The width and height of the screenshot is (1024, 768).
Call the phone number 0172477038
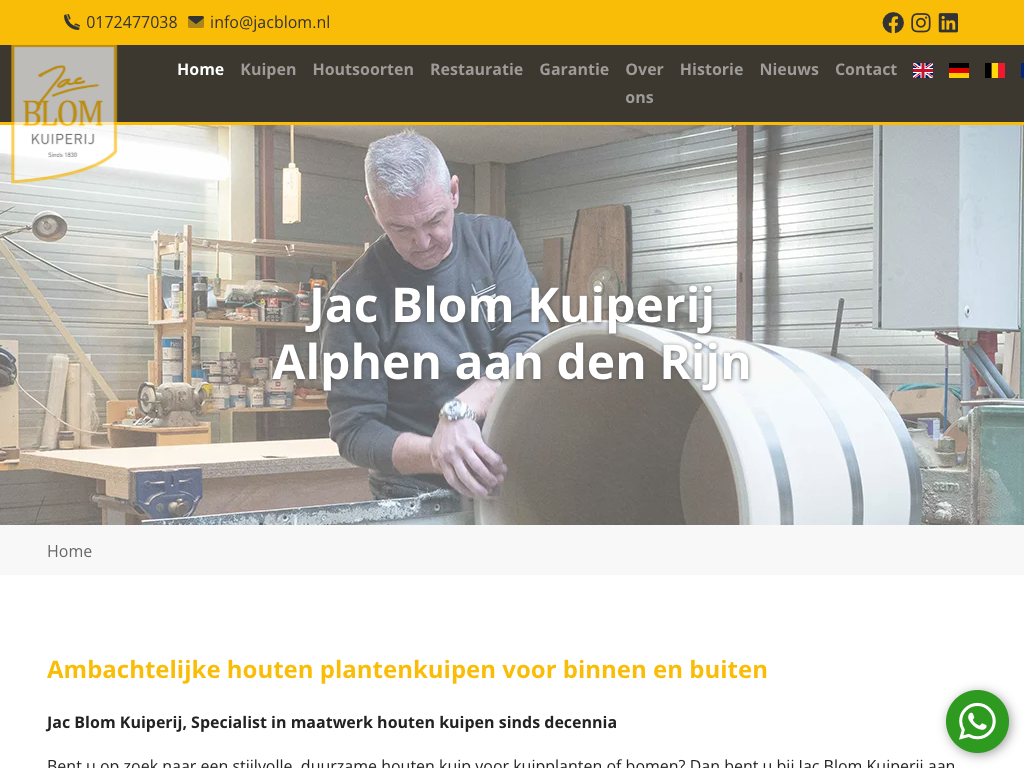click(x=131, y=22)
